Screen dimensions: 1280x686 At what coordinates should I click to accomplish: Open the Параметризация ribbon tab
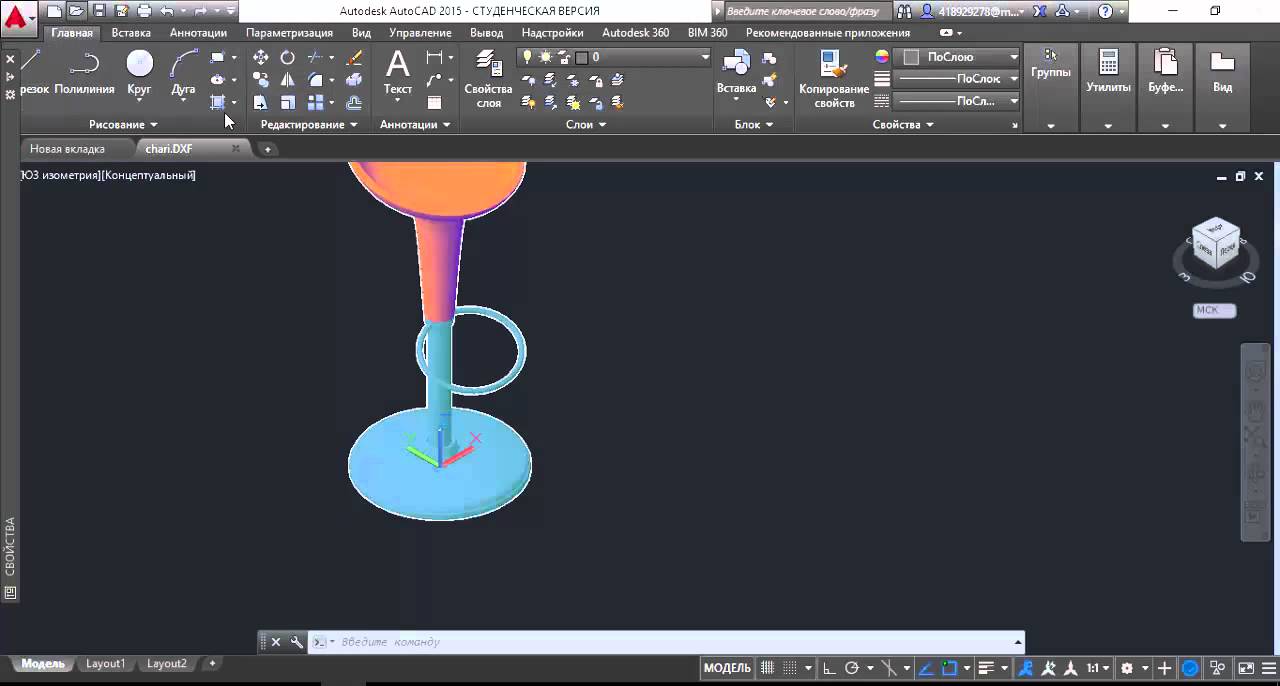[289, 33]
